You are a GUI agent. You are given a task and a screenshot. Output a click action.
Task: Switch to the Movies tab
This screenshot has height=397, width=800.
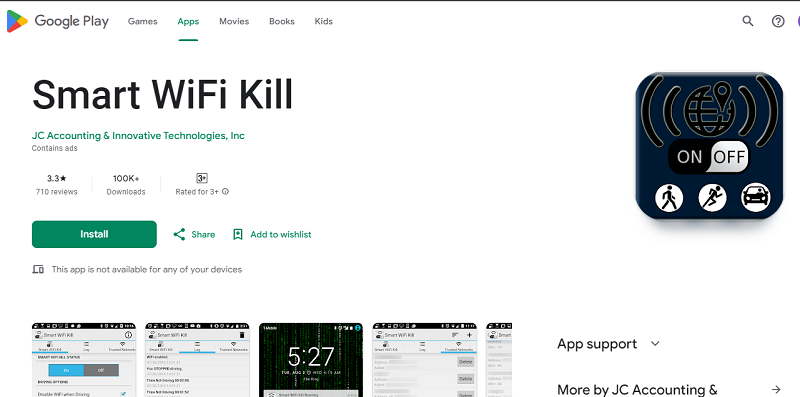pyautogui.click(x=234, y=21)
